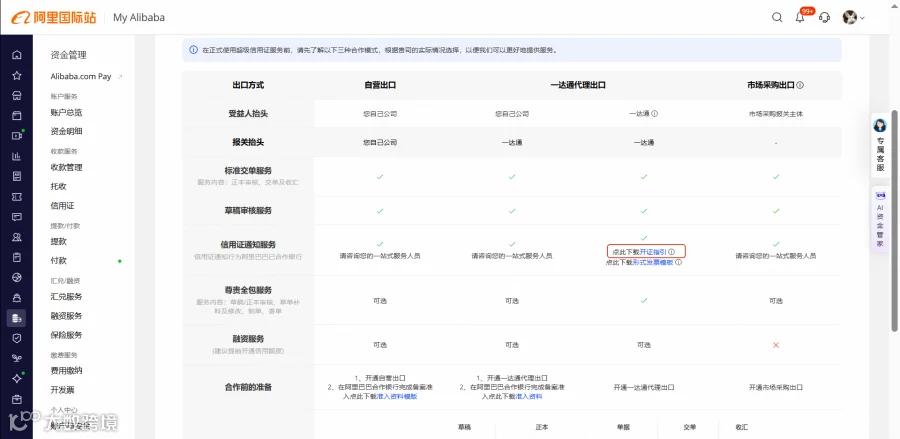The image size is (900, 439).
Task: Open 汇兑服务 menu item
Action: tap(67, 297)
